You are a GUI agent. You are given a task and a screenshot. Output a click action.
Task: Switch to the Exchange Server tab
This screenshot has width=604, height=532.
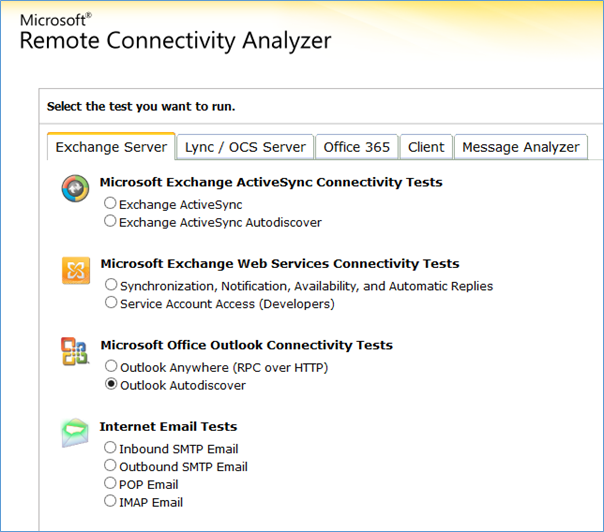[111, 147]
